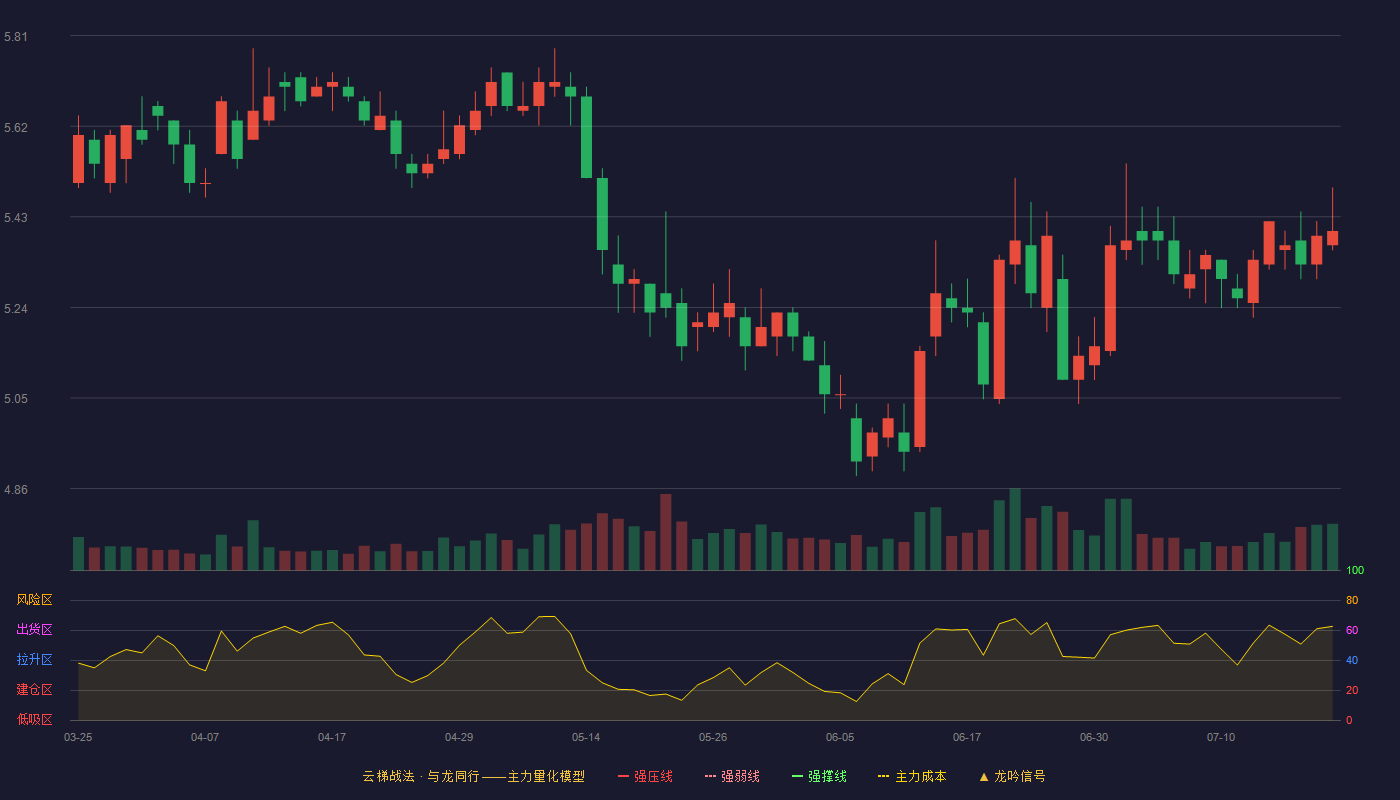Click the 40 indicator scale label

[1352, 660]
